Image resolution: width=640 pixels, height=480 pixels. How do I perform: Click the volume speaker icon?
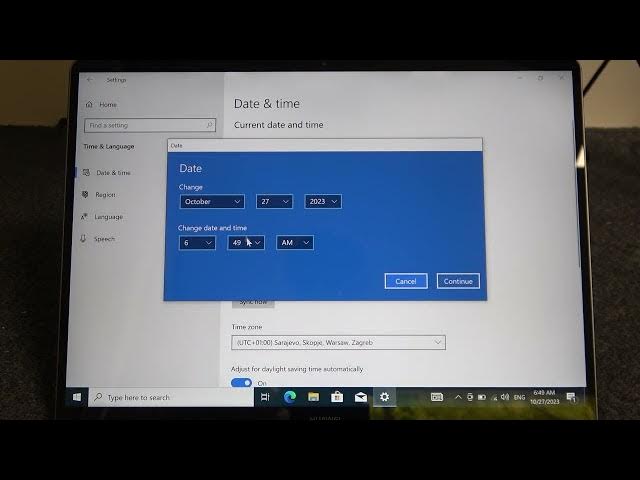click(x=505, y=397)
